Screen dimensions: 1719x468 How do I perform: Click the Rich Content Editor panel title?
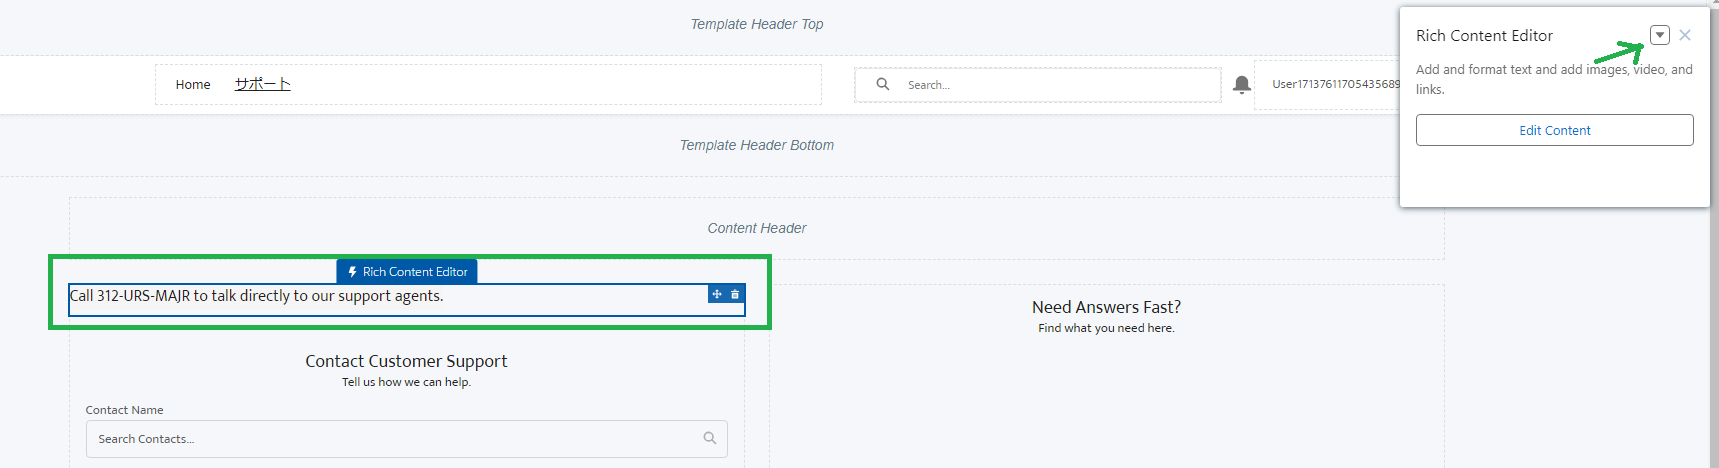click(1484, 36)
